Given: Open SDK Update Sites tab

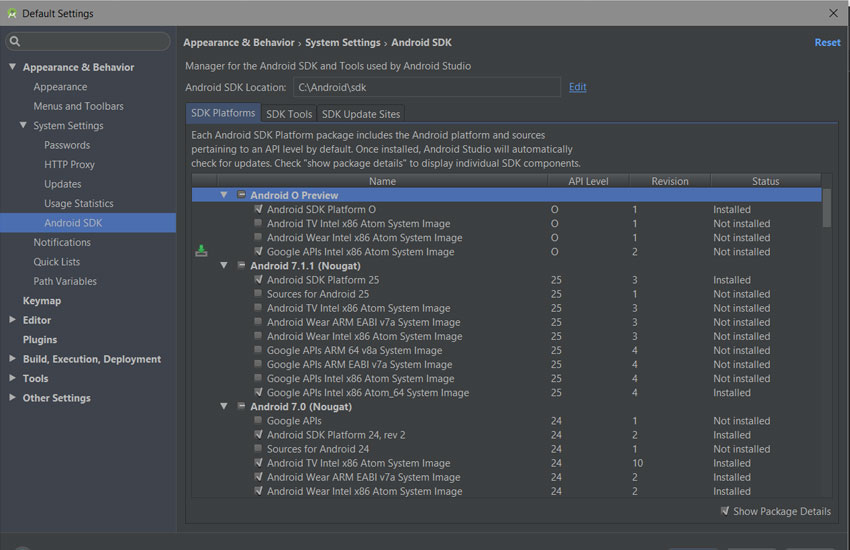Looking at the screenshot, I should click(360, 114).
